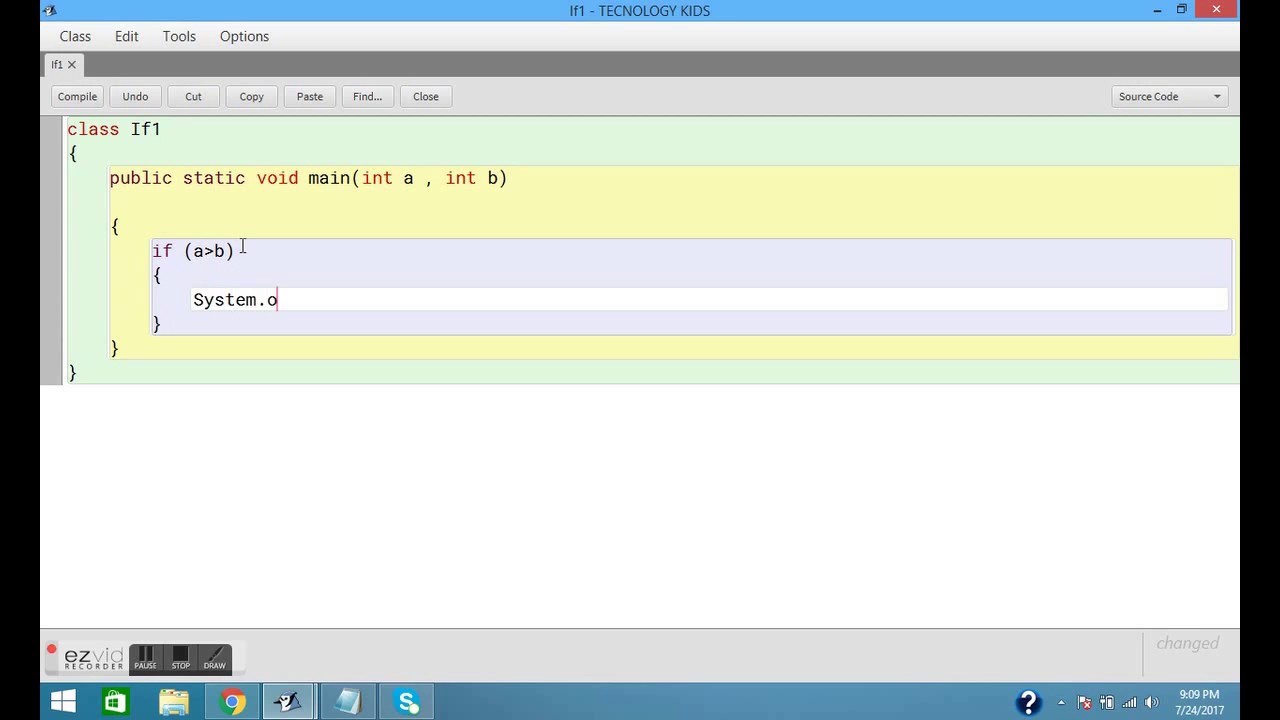
Task: Click the Compile button
Action: pyautogui.click(x=77, y=96)
